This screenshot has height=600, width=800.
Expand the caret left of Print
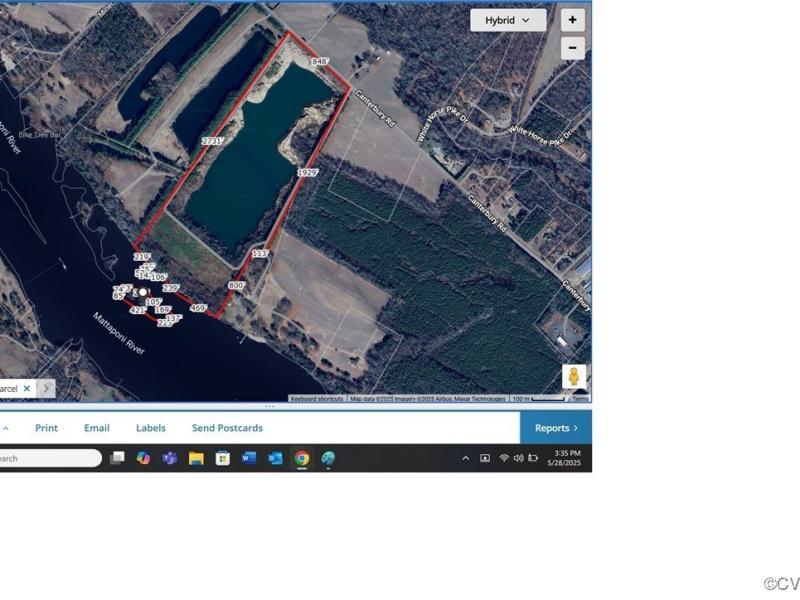[x=6, y=428]
